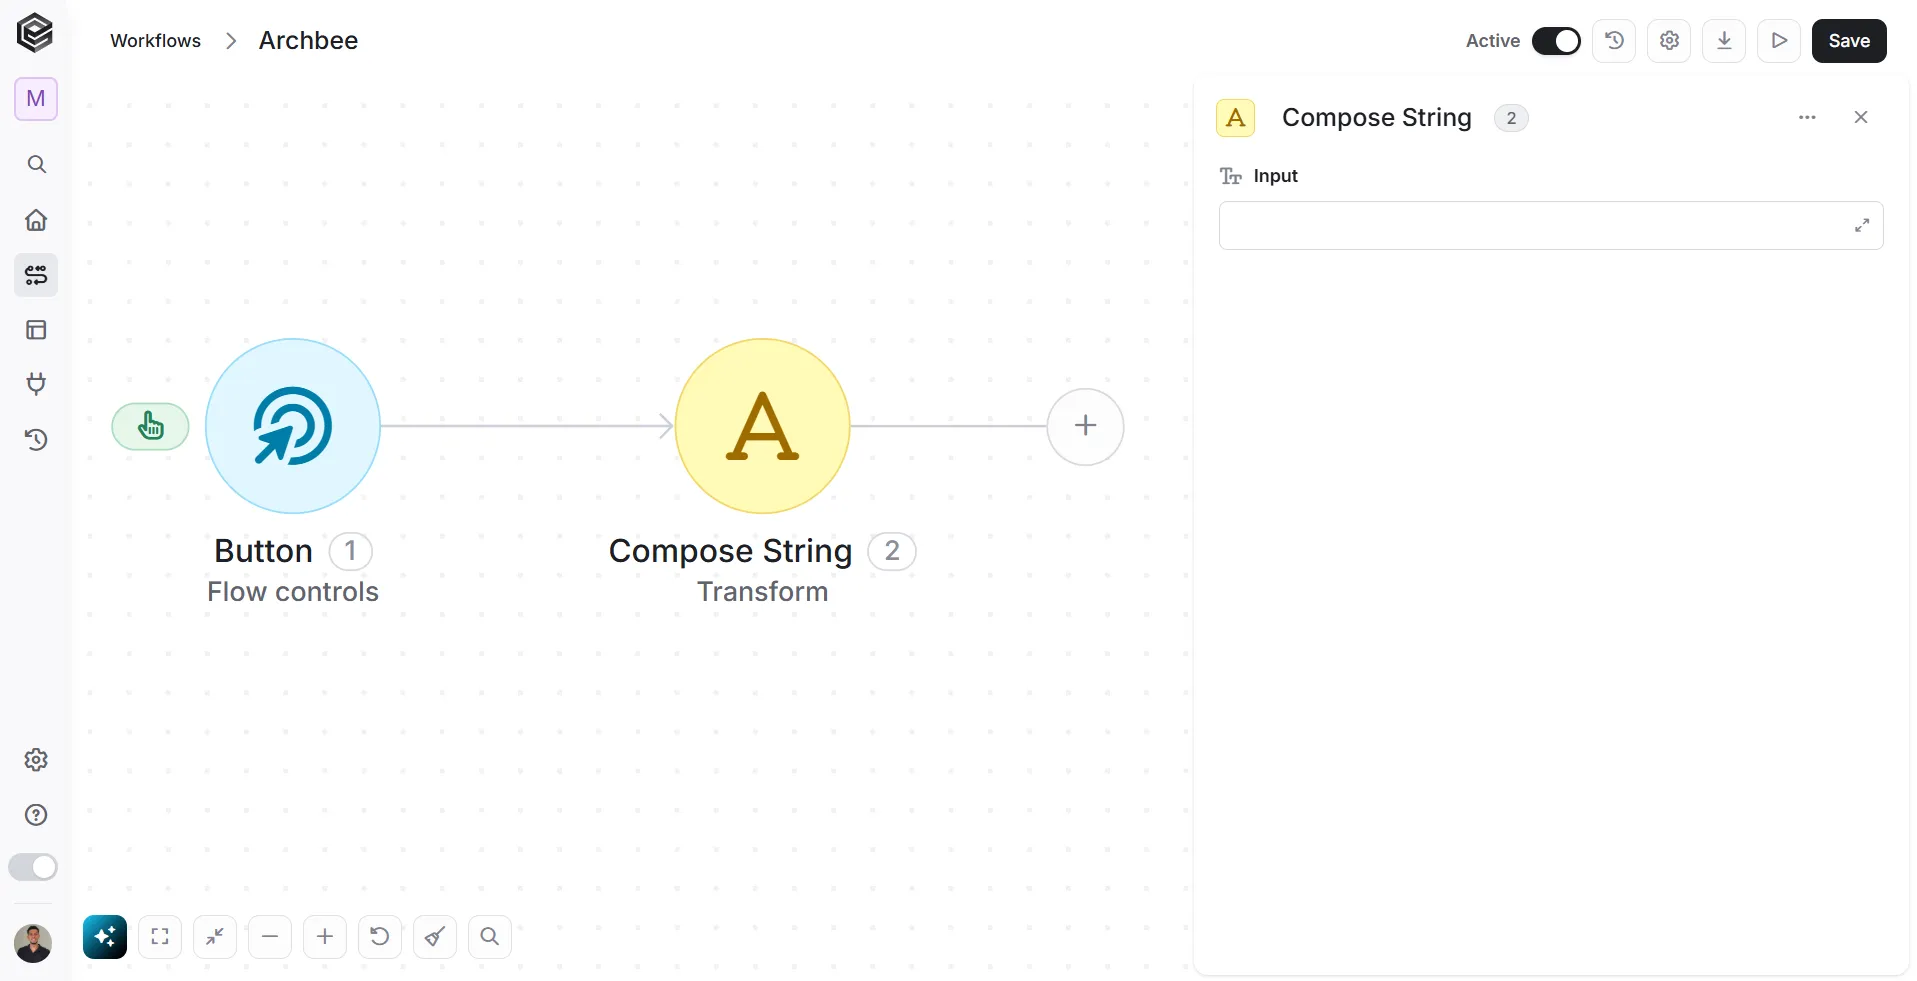Download the workflow via export icon
1917x981 pixels.
pyautogui.click(x=1724, y=41)
